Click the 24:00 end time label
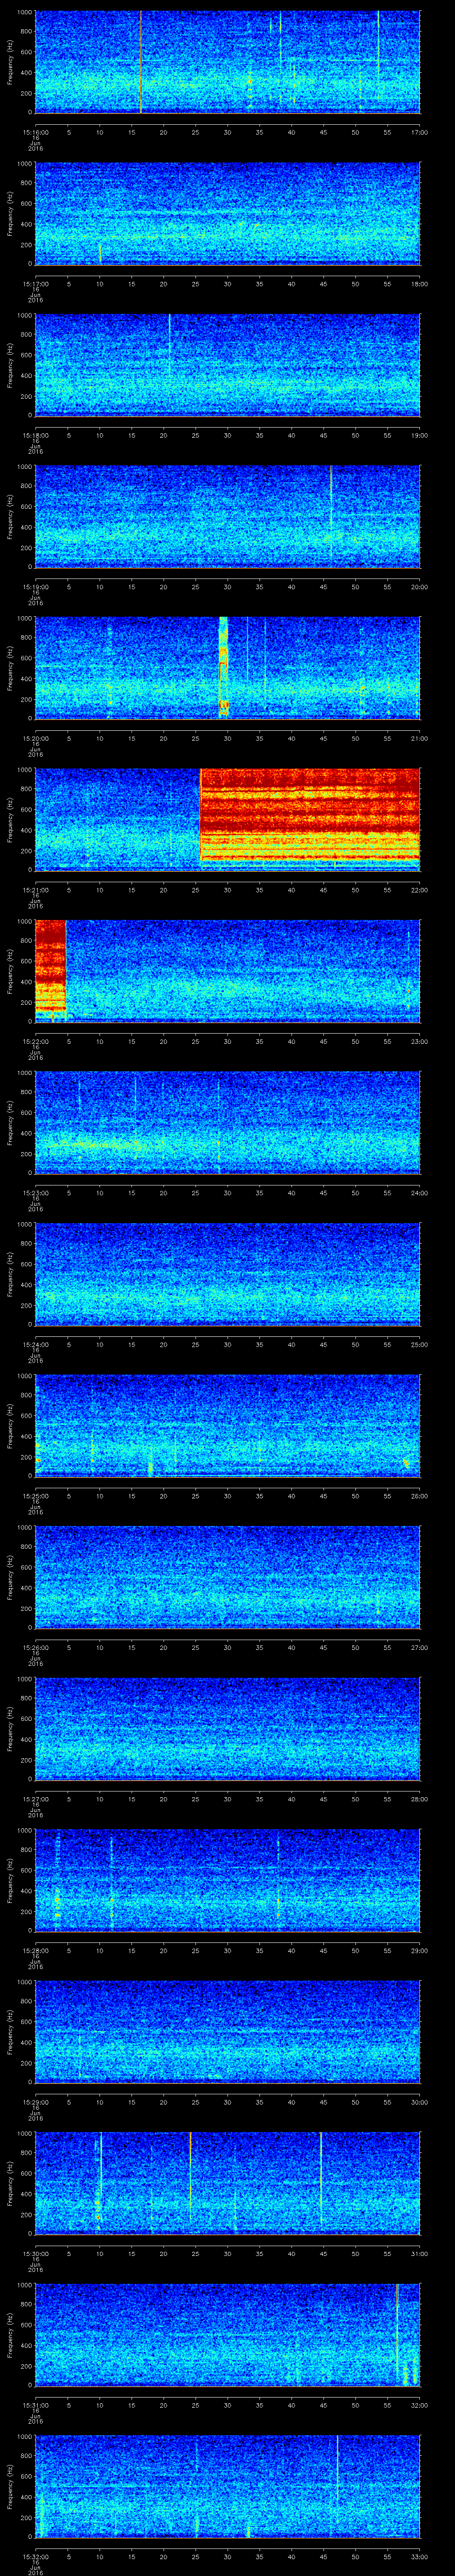 [419, 1192]
